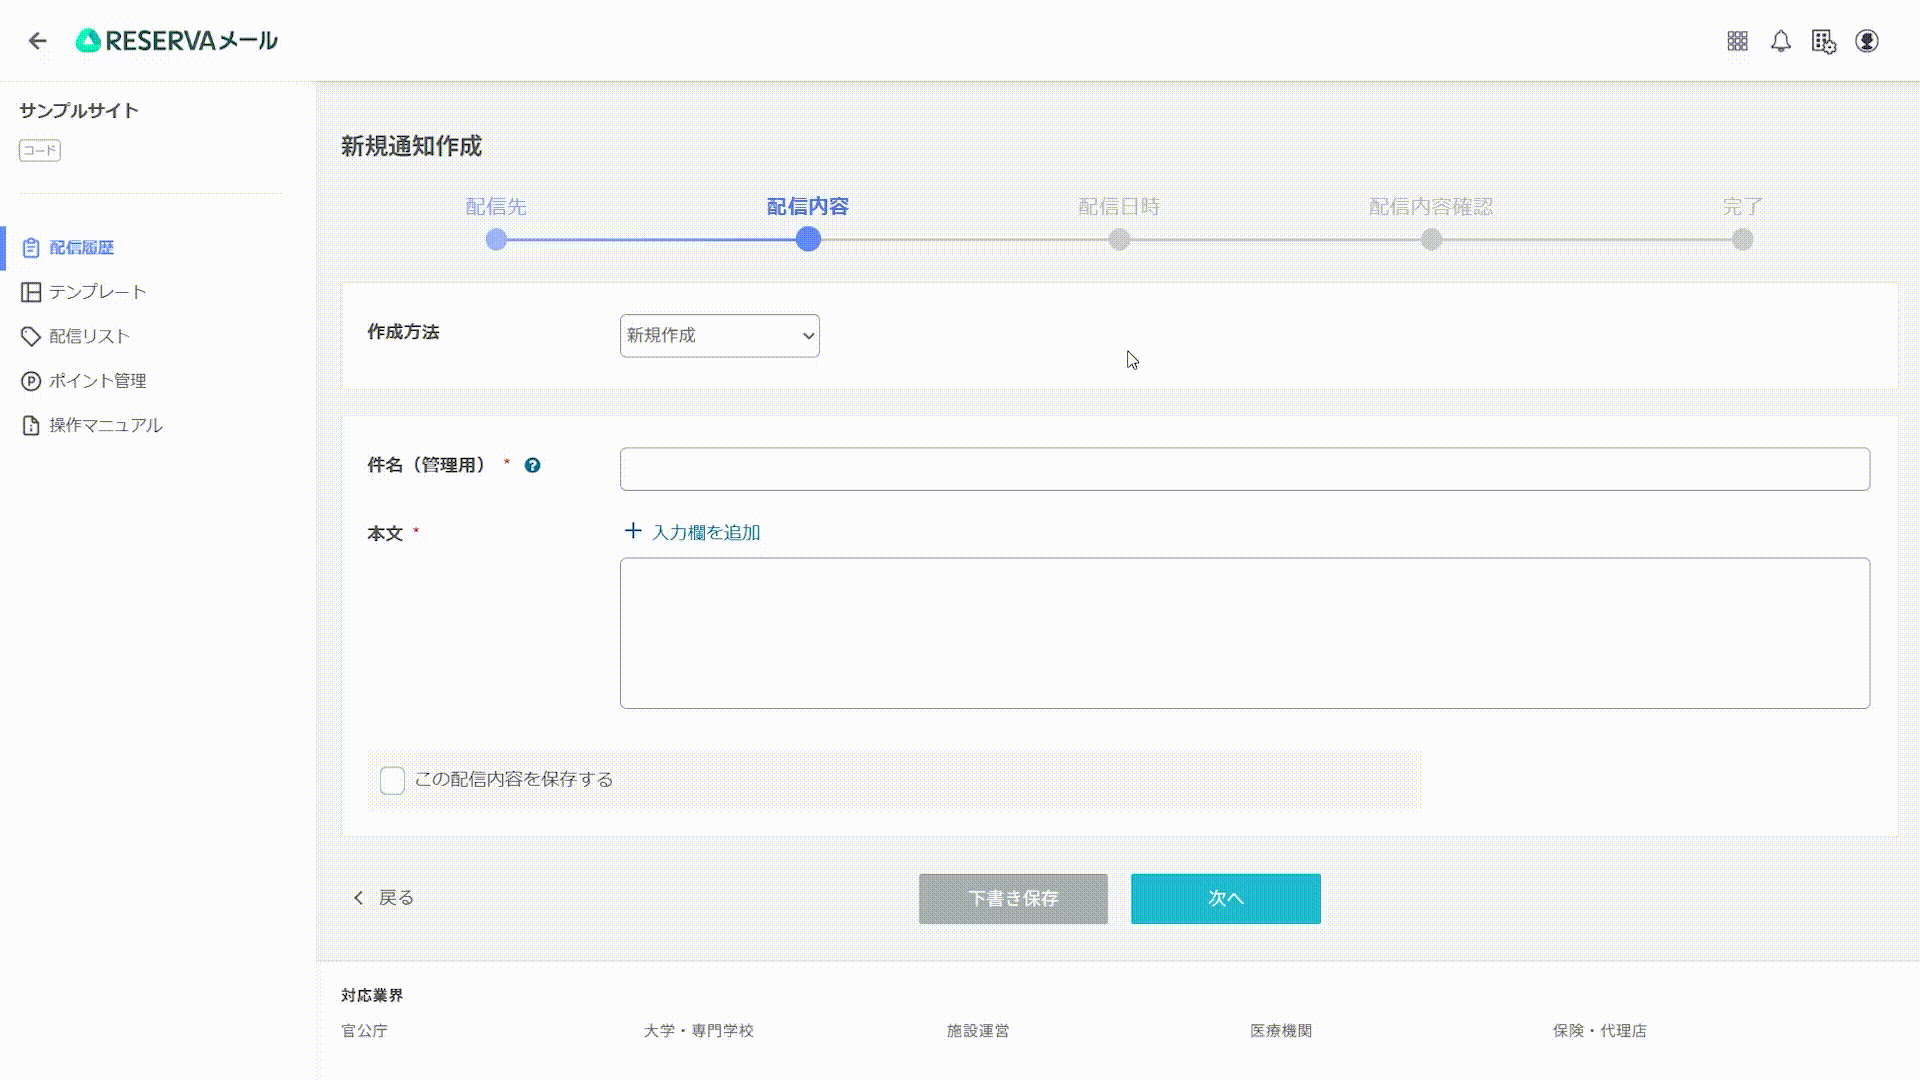
Task: Click the building settings icon
Action: (1823, 42)
